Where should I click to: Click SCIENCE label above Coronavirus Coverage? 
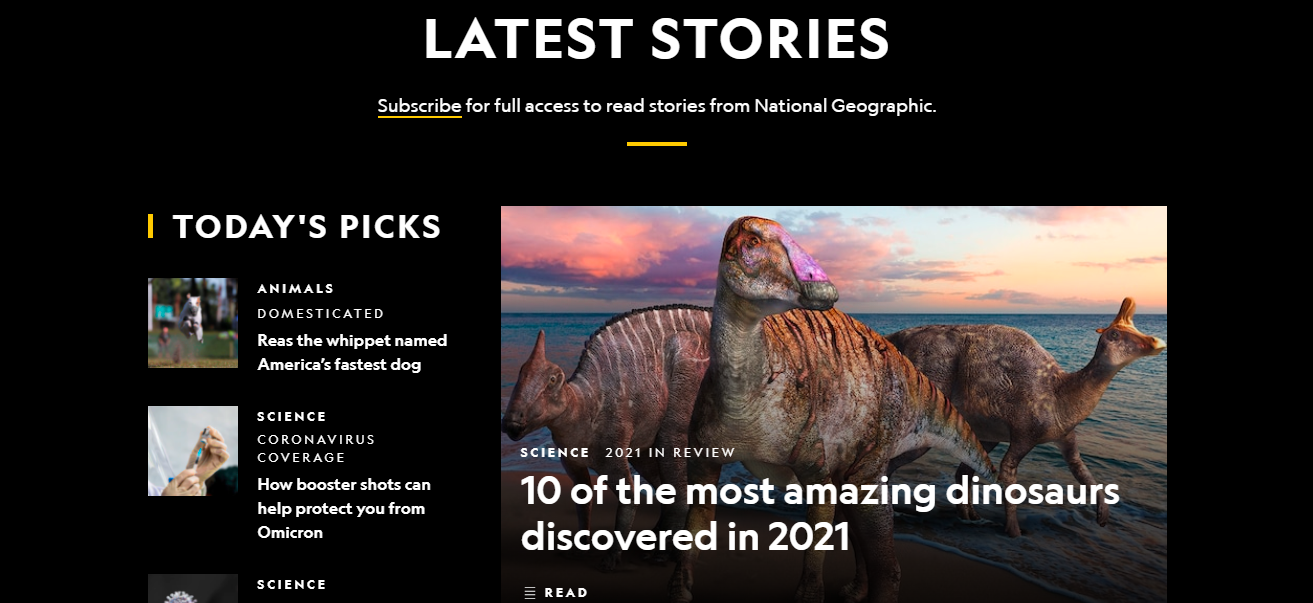point(292,416)
